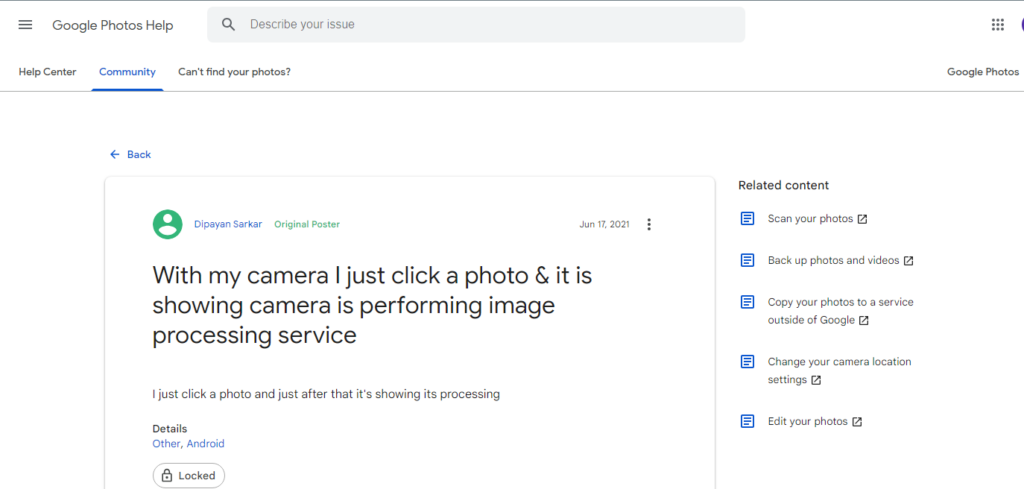The image size is (1024, 489).
Task: Open the Can't find your photos? tab
Action: click(x=234, y=72)
